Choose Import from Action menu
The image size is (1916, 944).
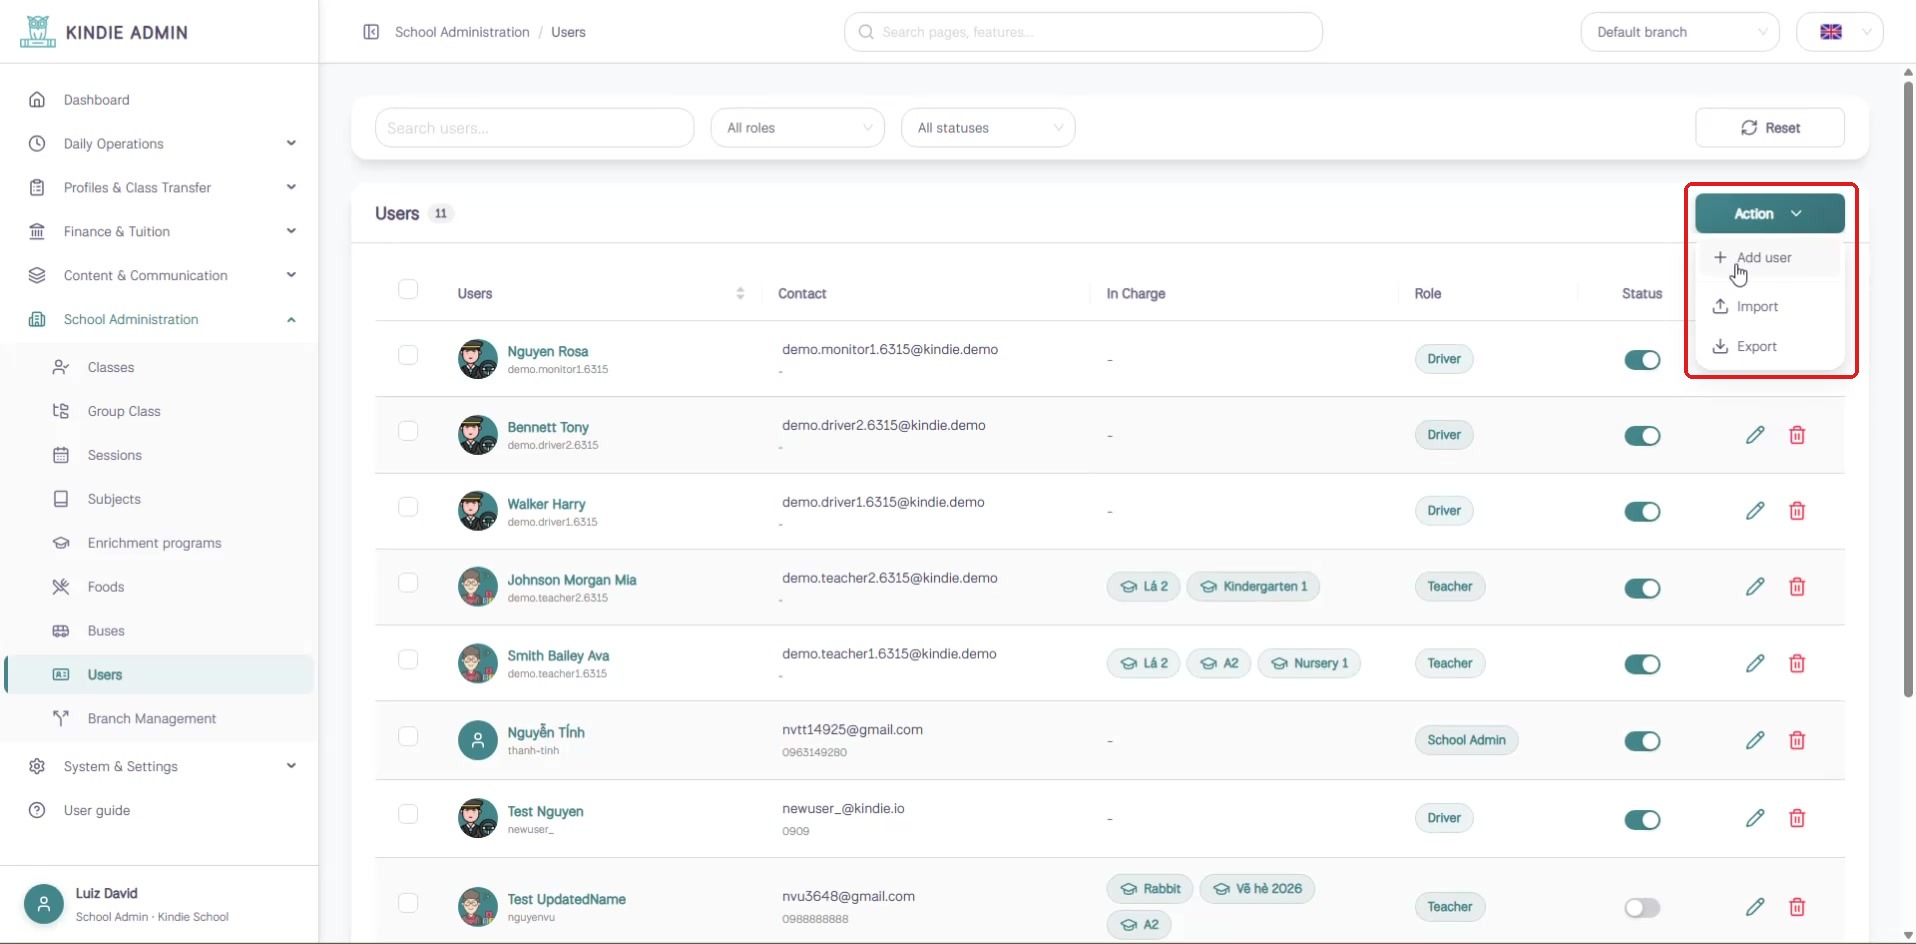[x=1769, y=307]
